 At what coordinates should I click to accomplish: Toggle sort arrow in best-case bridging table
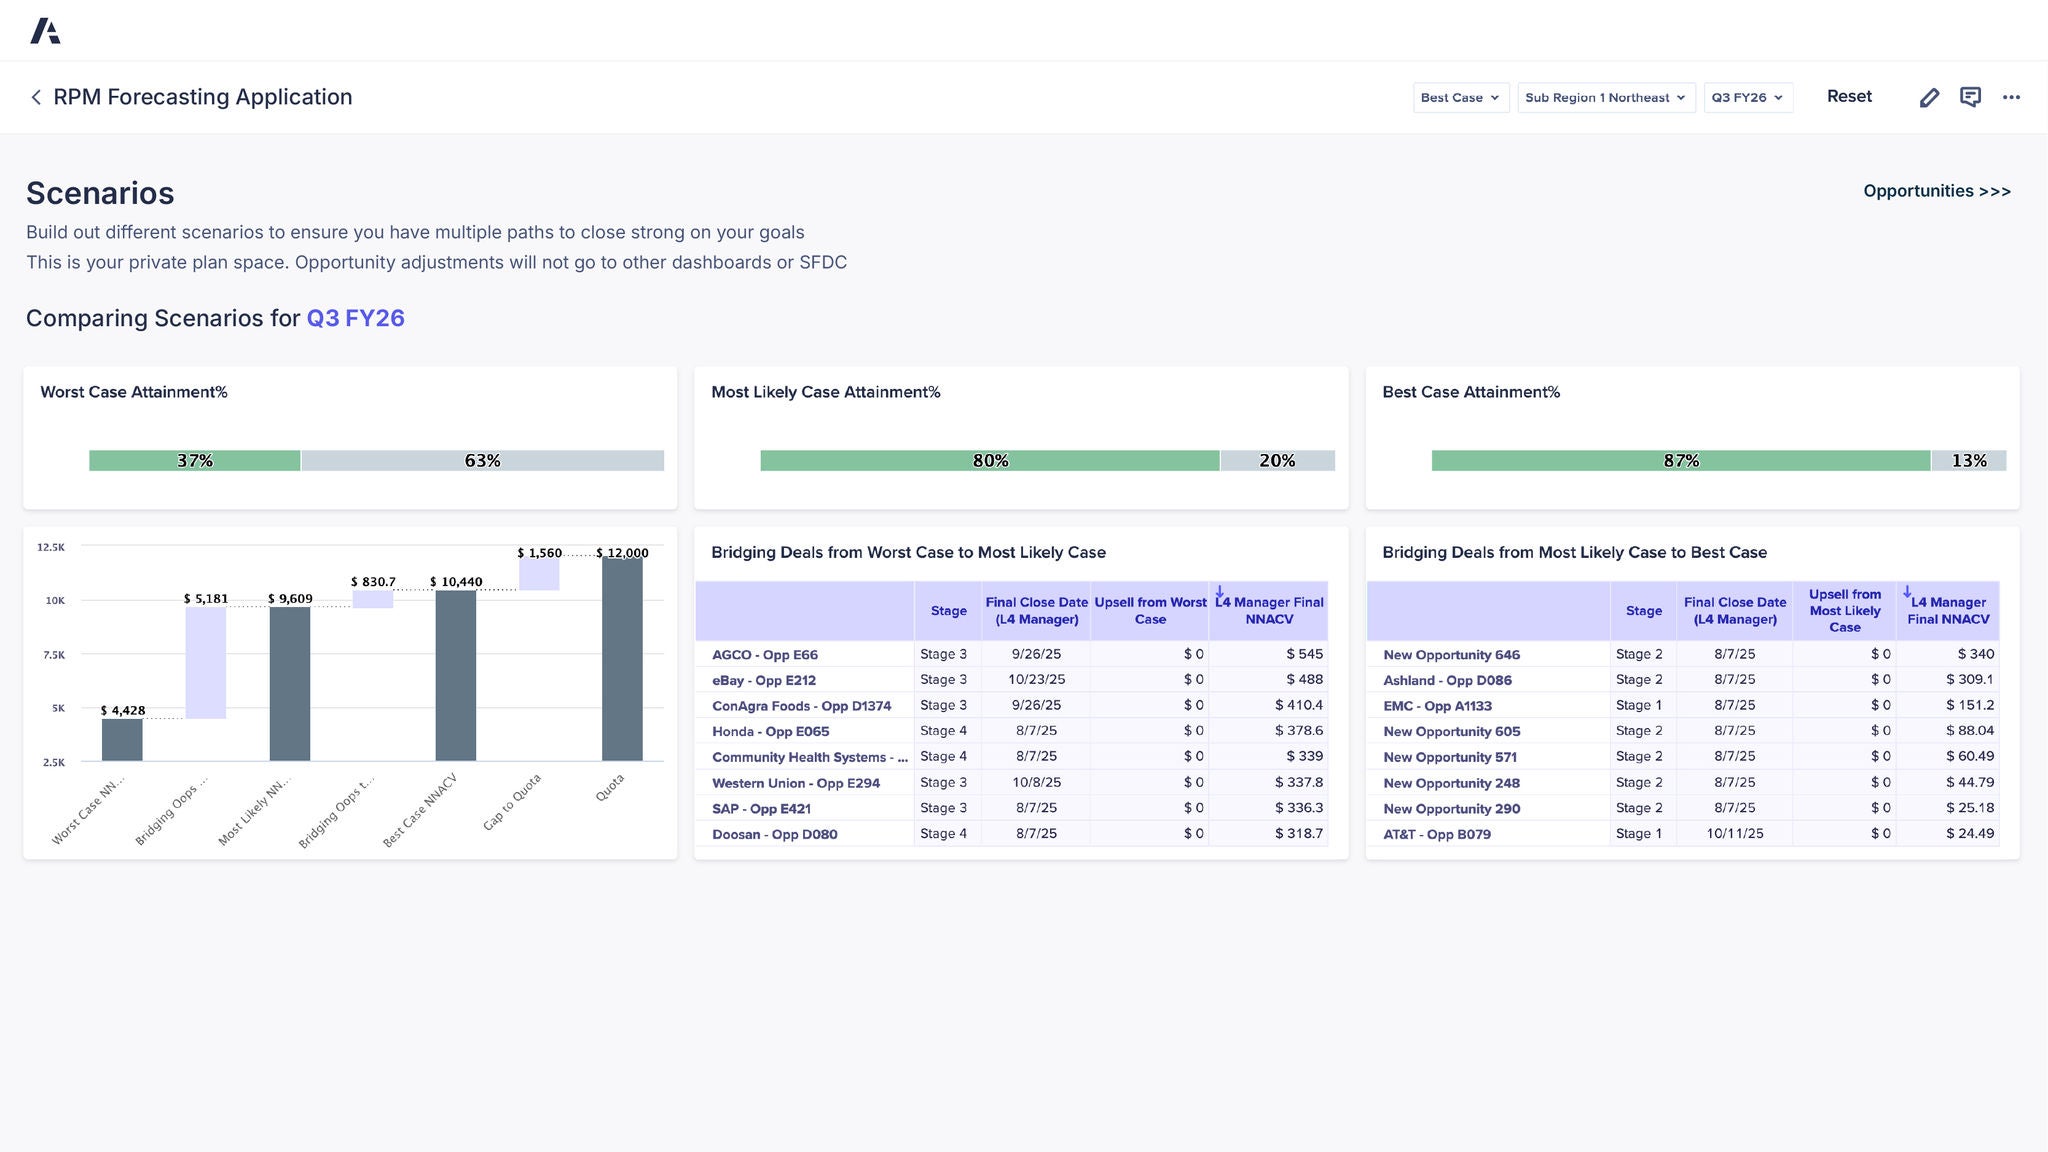click(x=1906, y=592)
